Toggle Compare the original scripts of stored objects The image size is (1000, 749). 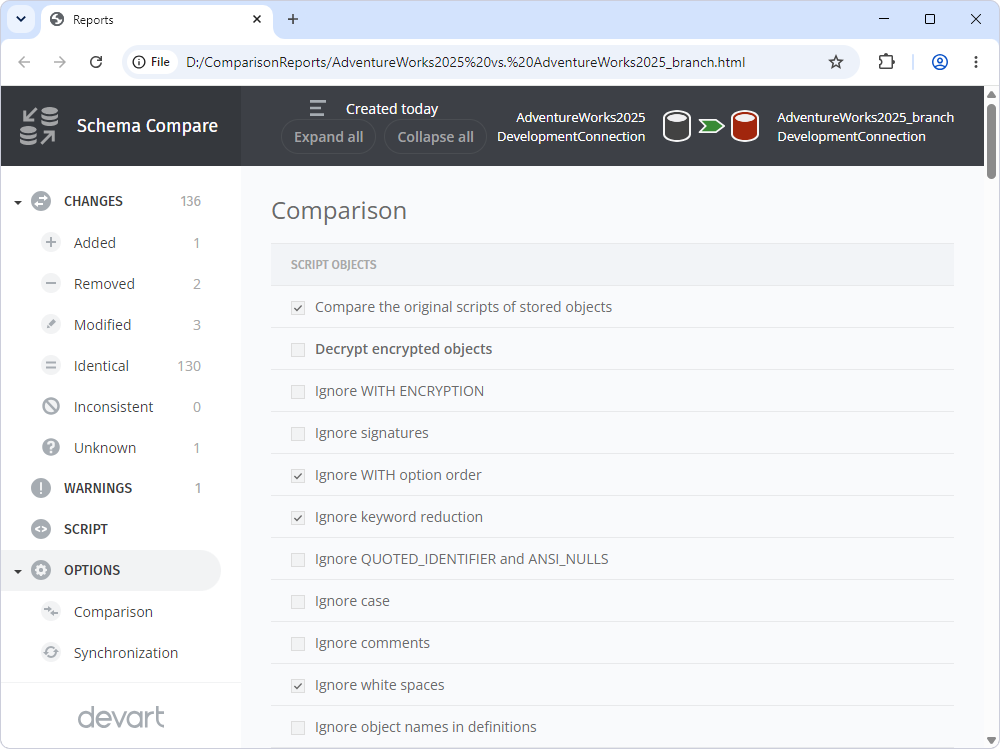click(298, 308)
